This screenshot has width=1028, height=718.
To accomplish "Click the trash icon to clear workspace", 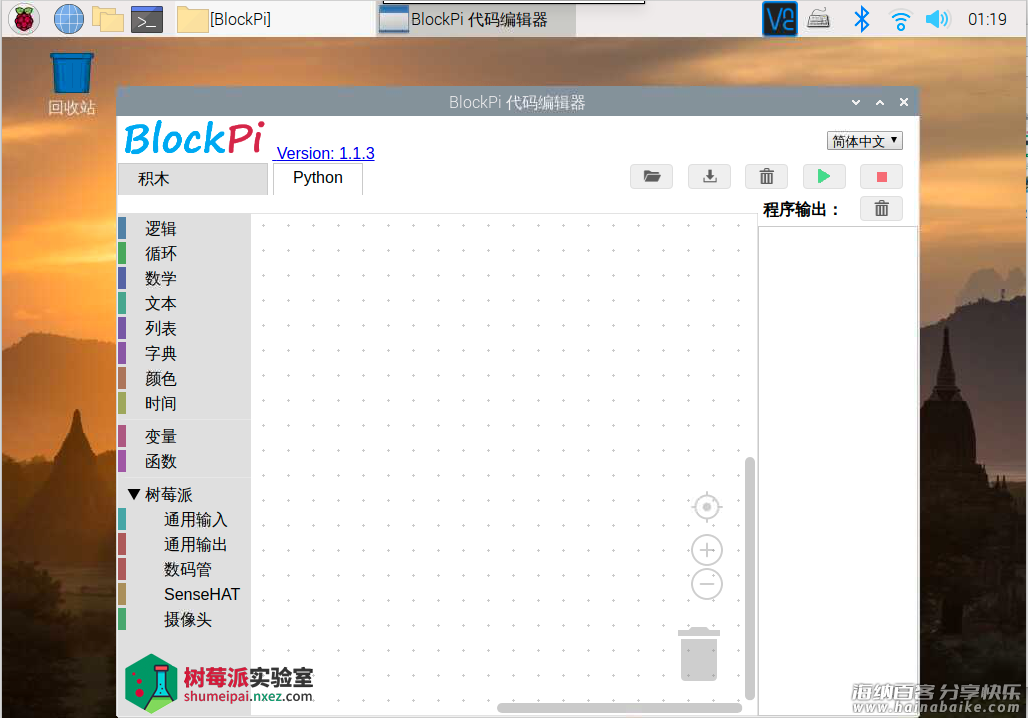I will click(x=766, y=177).
